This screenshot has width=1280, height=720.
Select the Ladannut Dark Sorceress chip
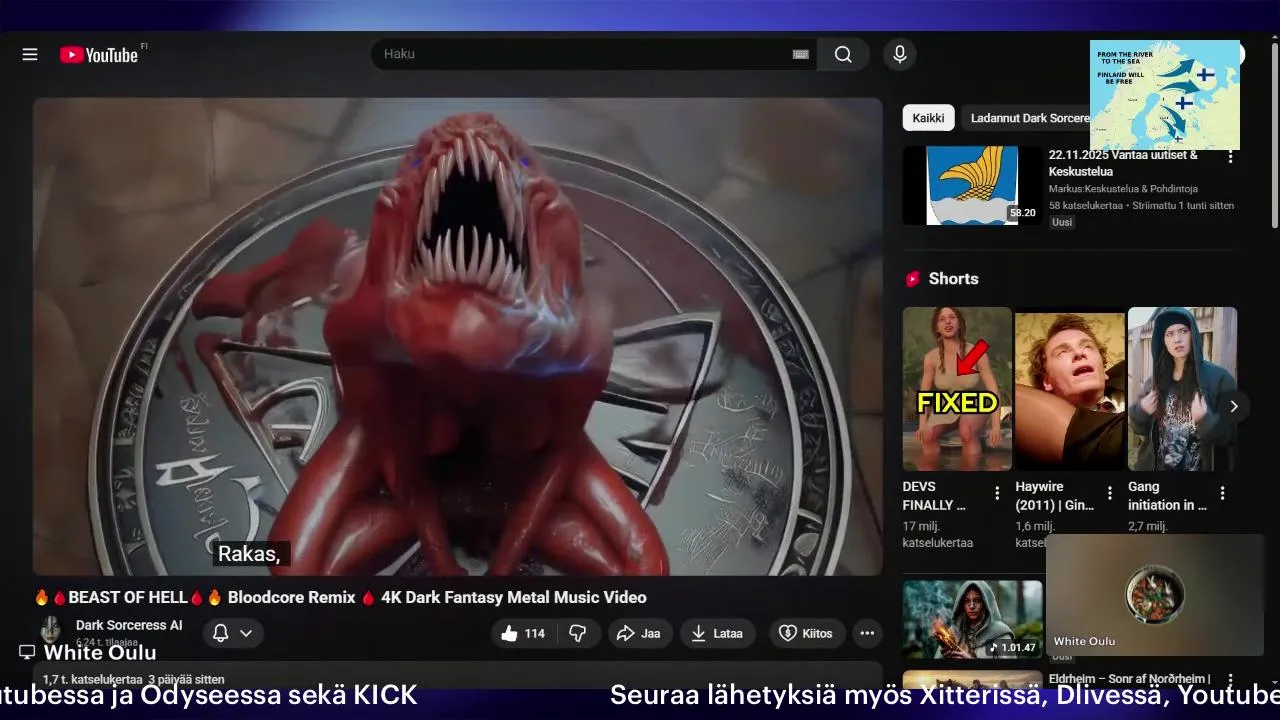point(1028,118)
